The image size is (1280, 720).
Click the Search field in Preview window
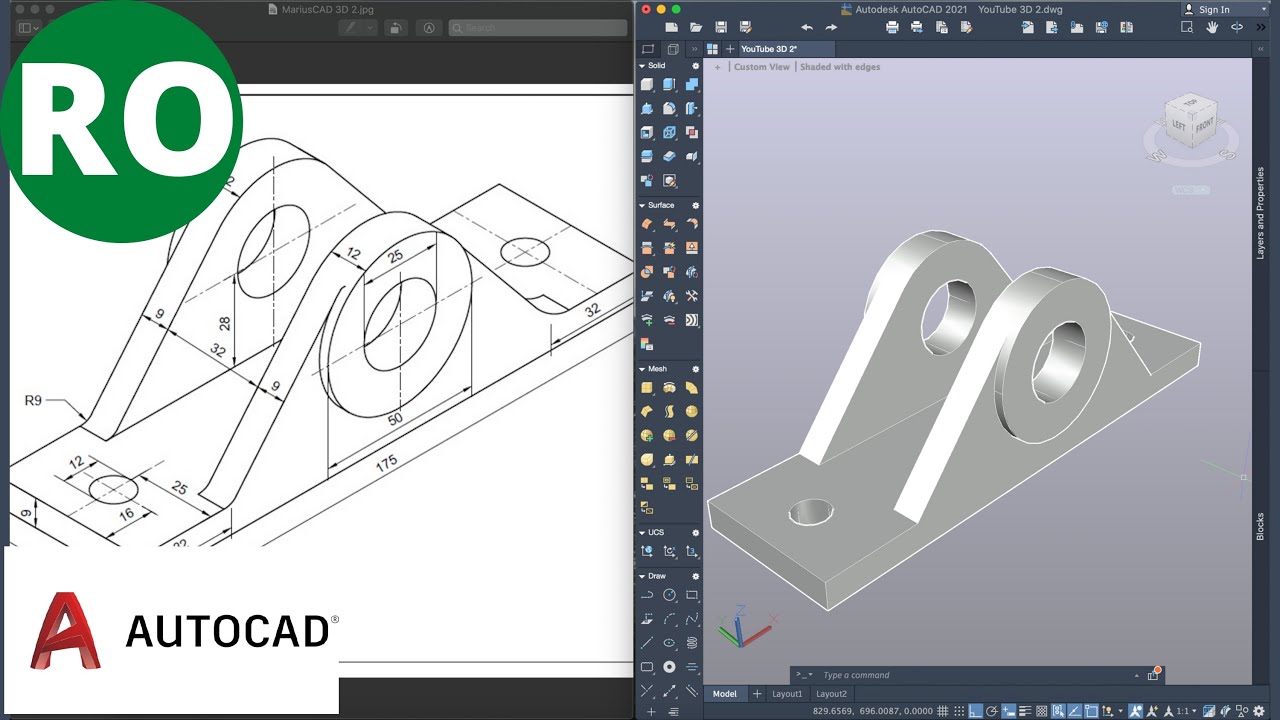[538, 28]
